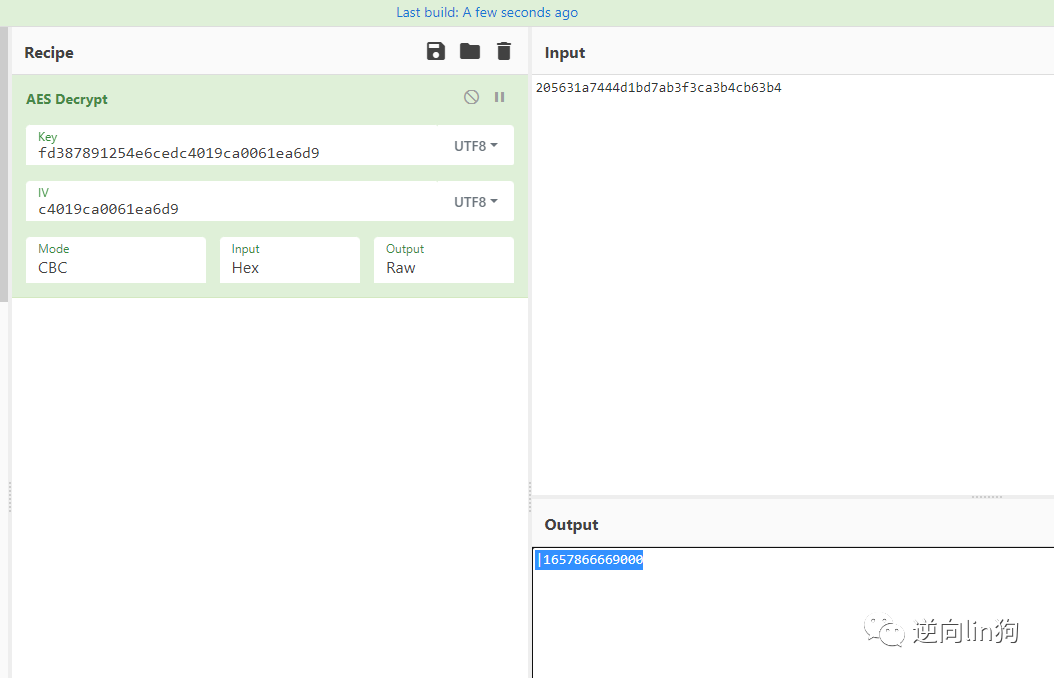This screenshot has width=1054, height=678.
Task: Change the Output Raw format selector
Action: tap(444, 260)
